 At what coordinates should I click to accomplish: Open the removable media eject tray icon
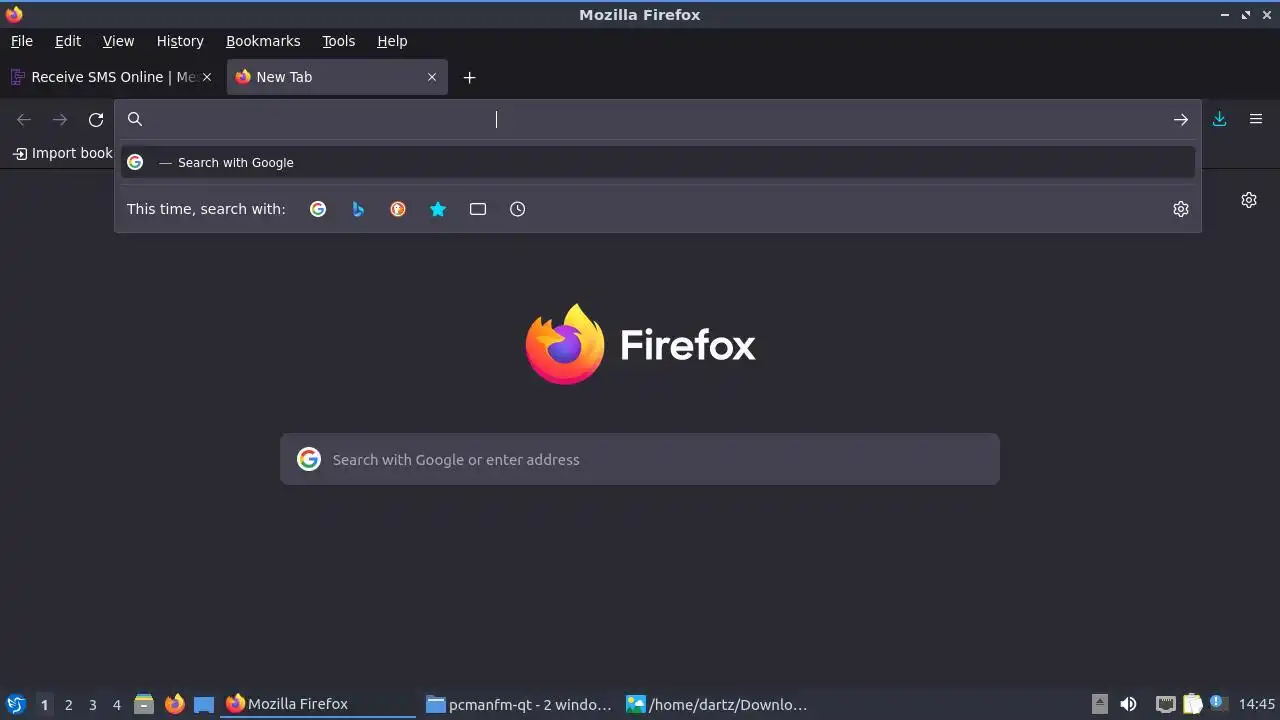[1100, 704]
